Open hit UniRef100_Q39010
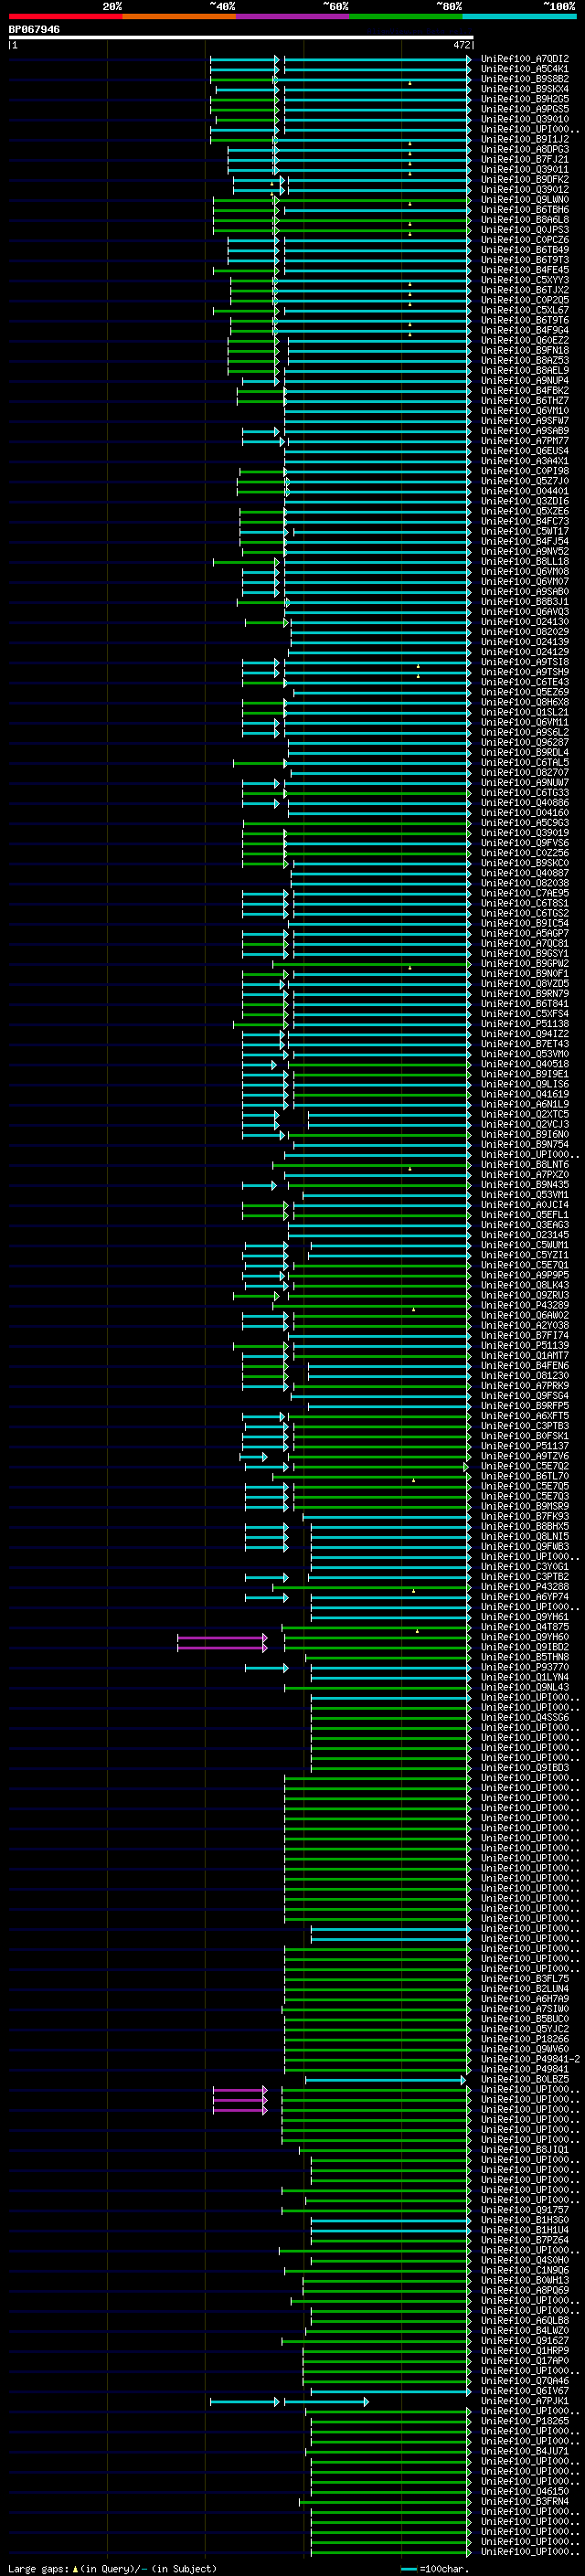Image resolution: width=585 pixels, height=2576 pixels. pos(525,119)
